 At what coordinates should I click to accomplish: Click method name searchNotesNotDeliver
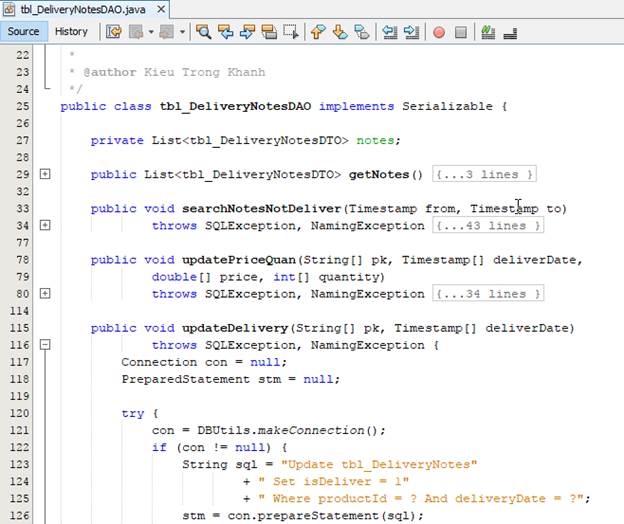tap(261, 208)
